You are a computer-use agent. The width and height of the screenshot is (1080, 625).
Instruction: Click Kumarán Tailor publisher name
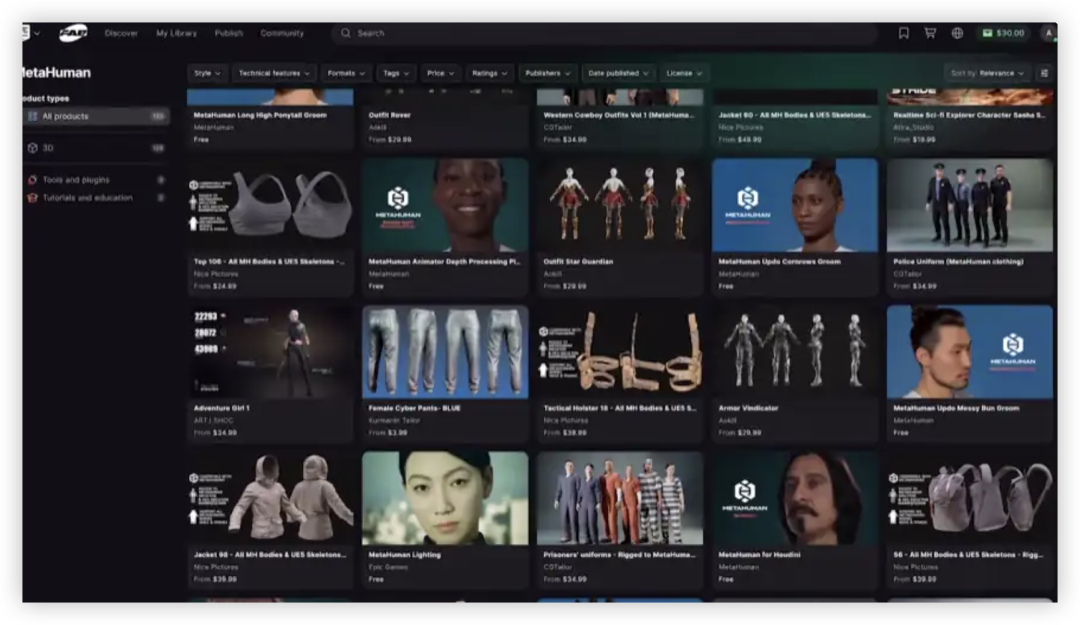click(x=394, y=420)
